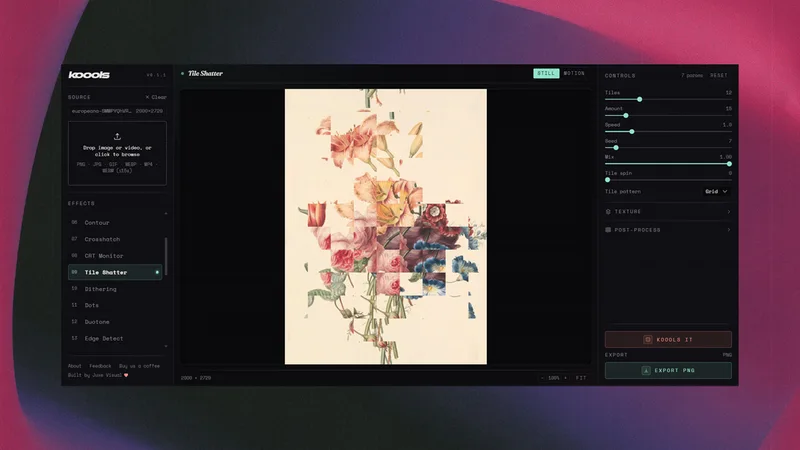
Task: Click the source file name text
Action: (x=102, y=111)
